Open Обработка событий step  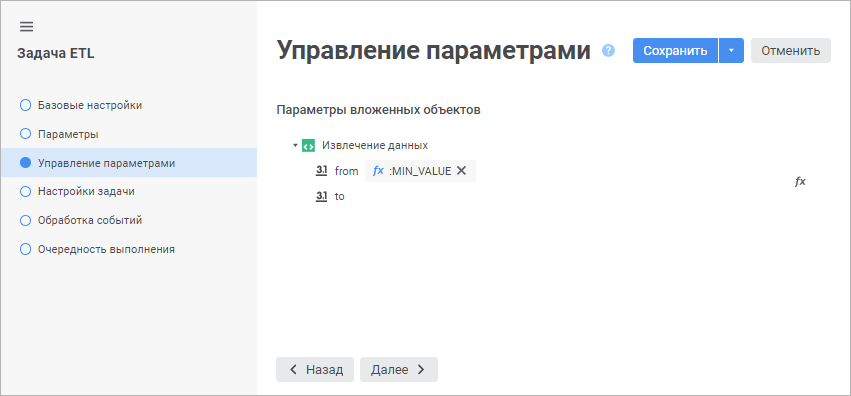pos(129,220)
